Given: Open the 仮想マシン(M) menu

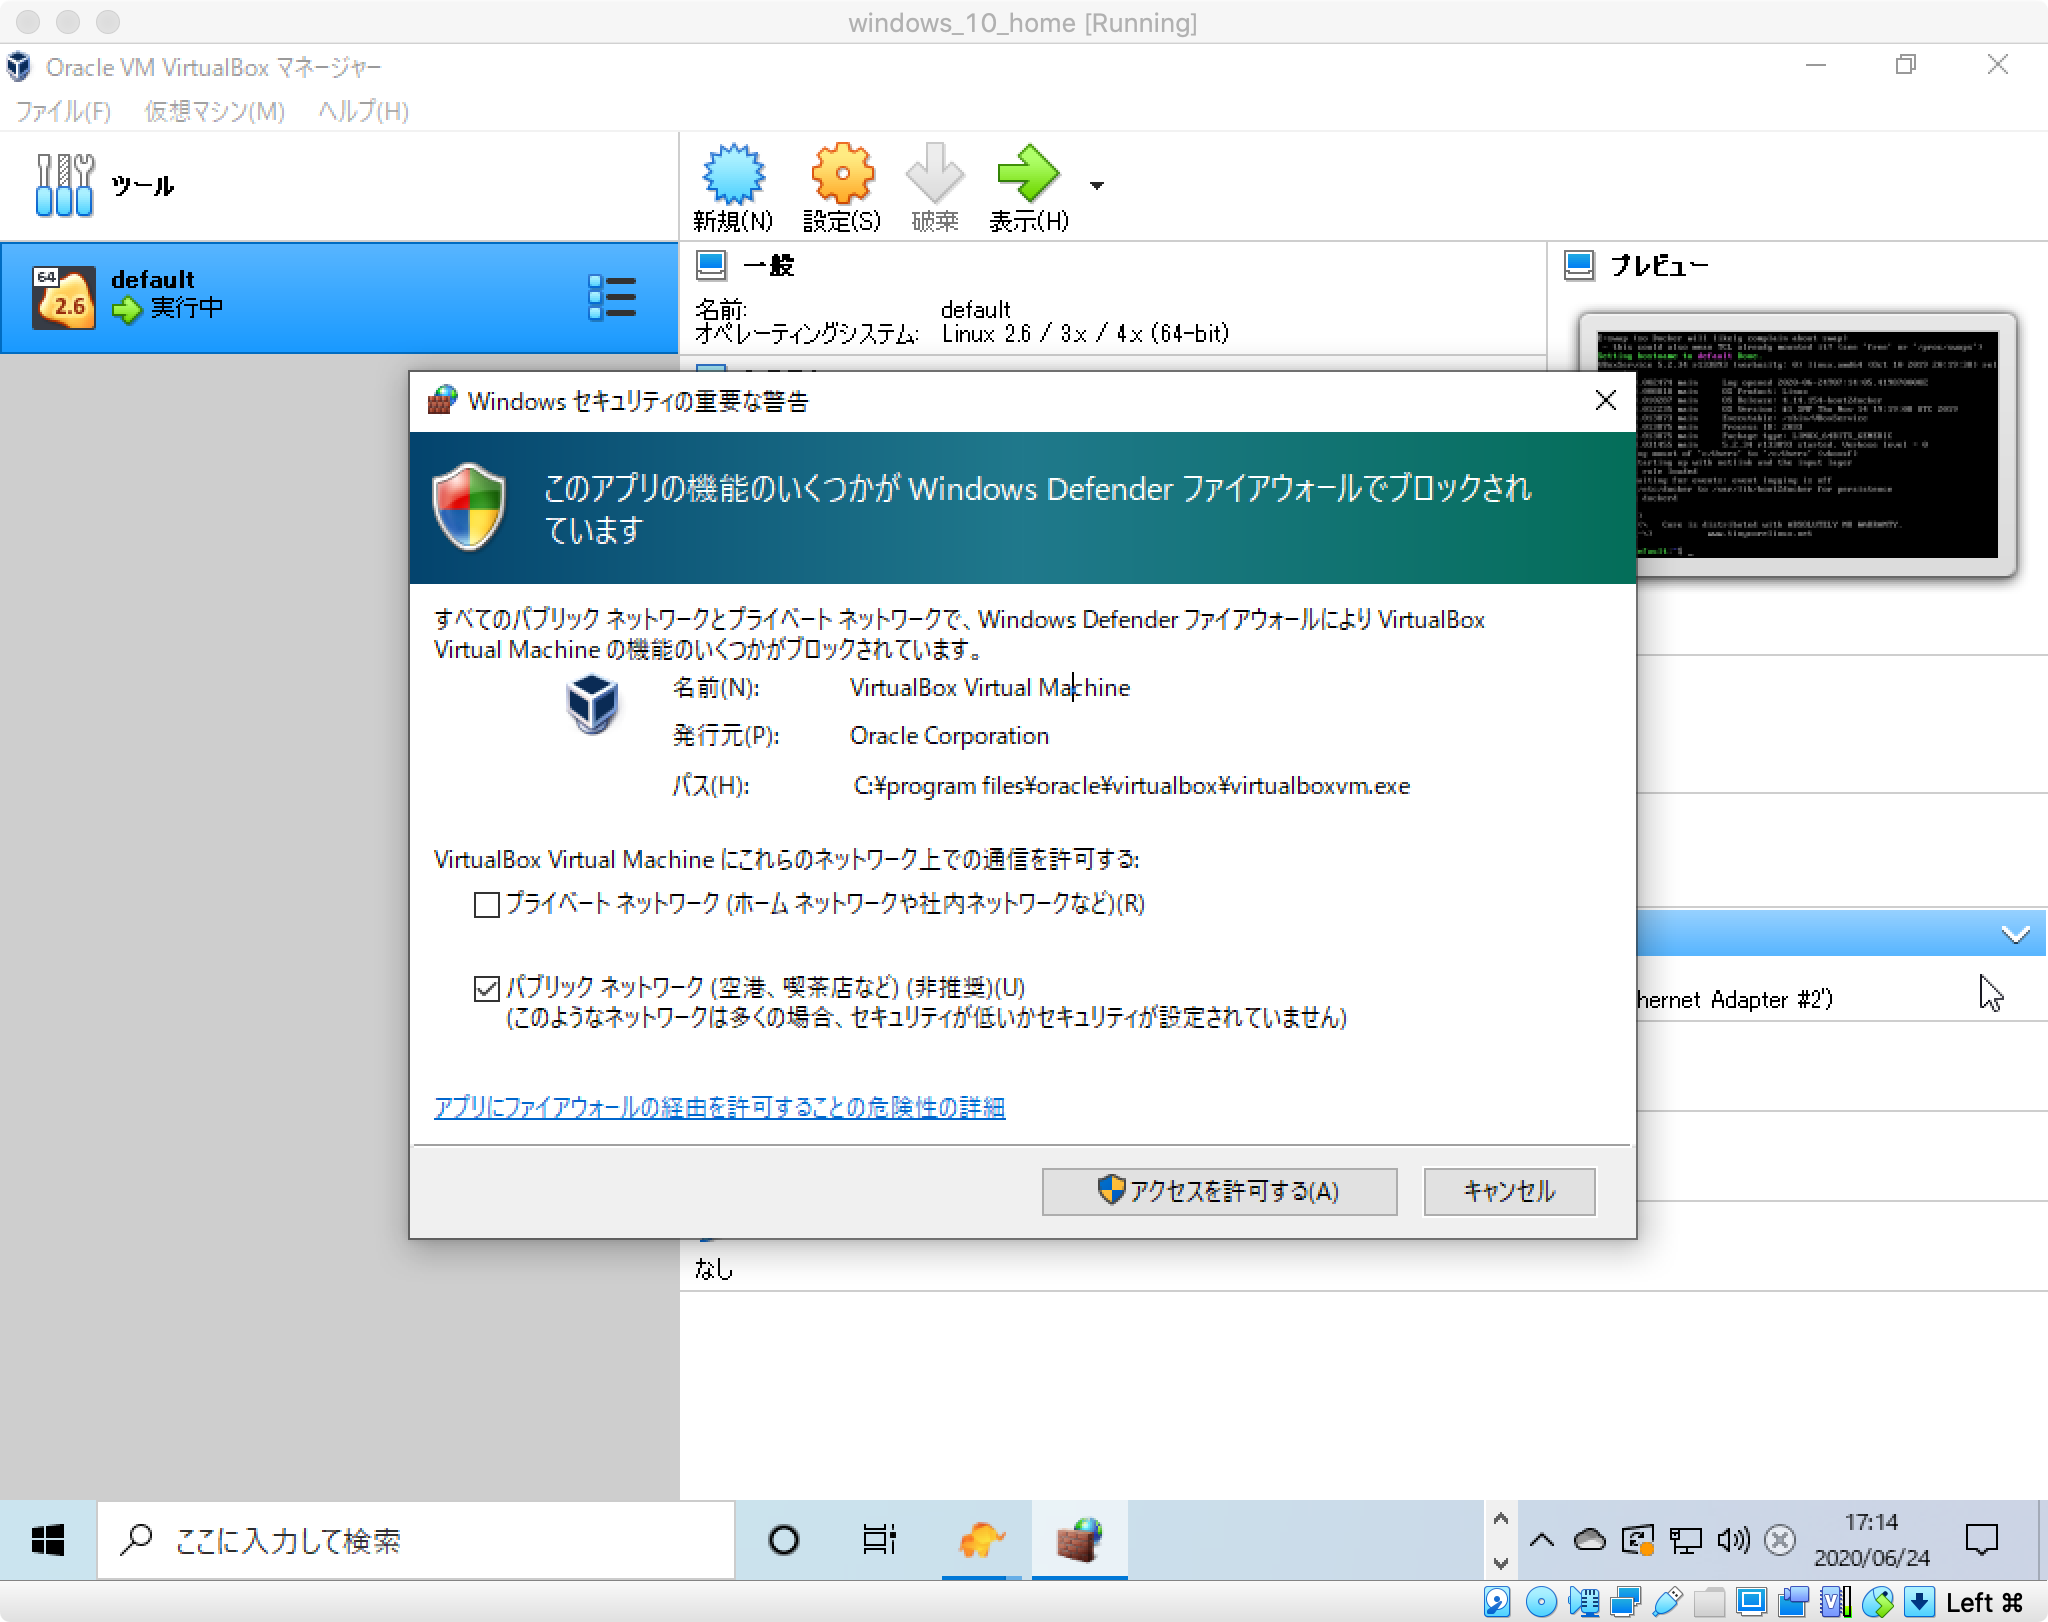Looking at the screenshot, I should [x=214, y=111].
